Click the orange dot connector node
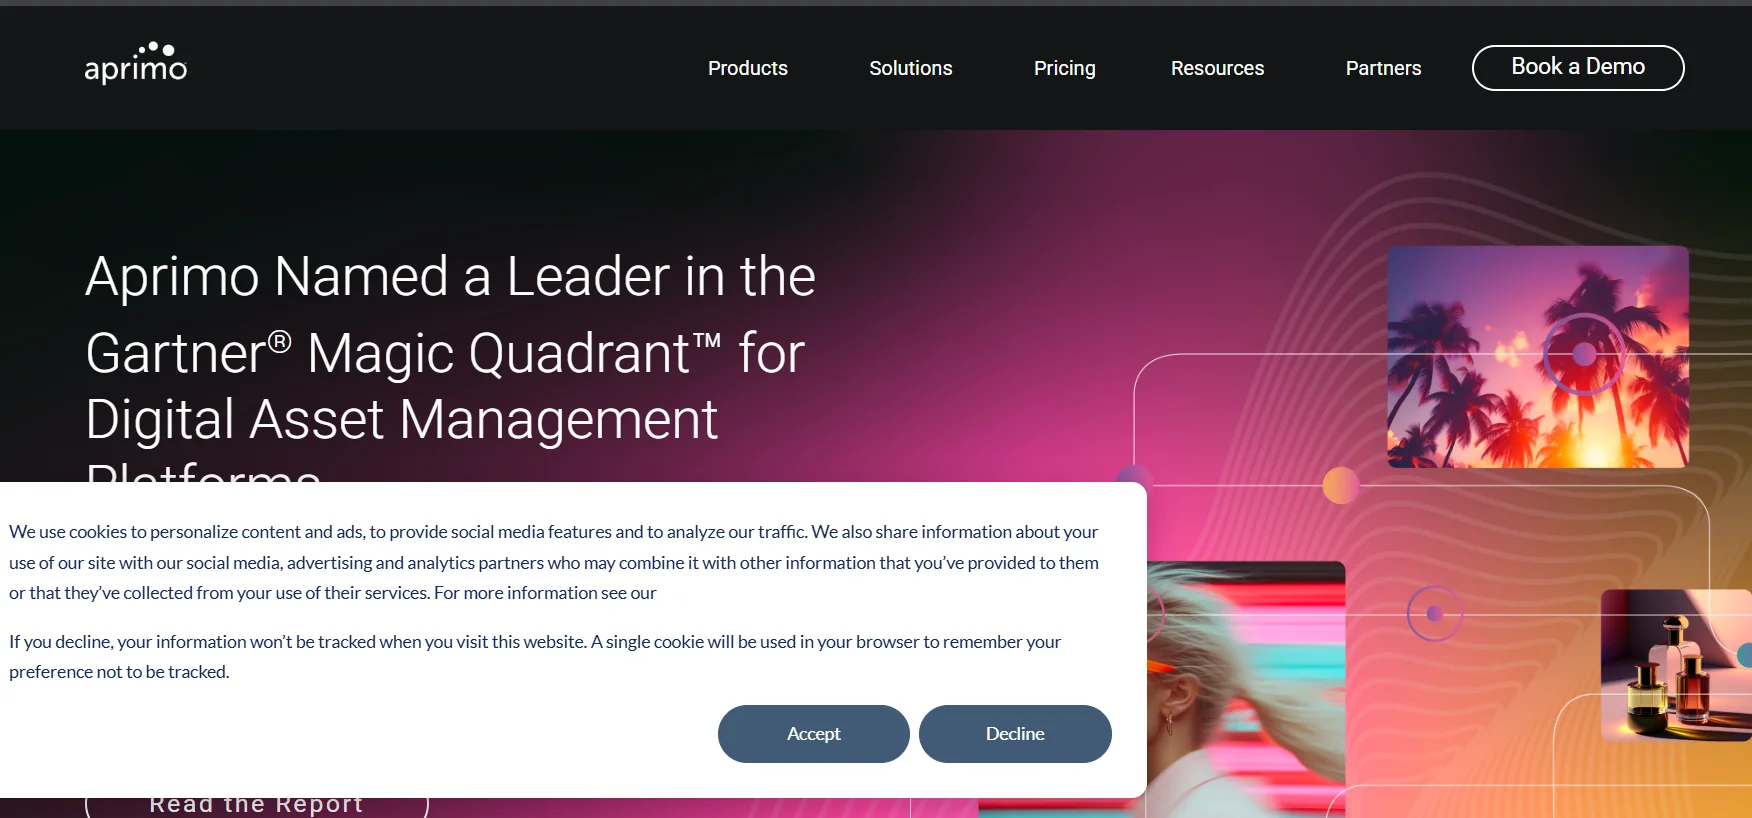 pyautogui.click(x=1341, y=485)
